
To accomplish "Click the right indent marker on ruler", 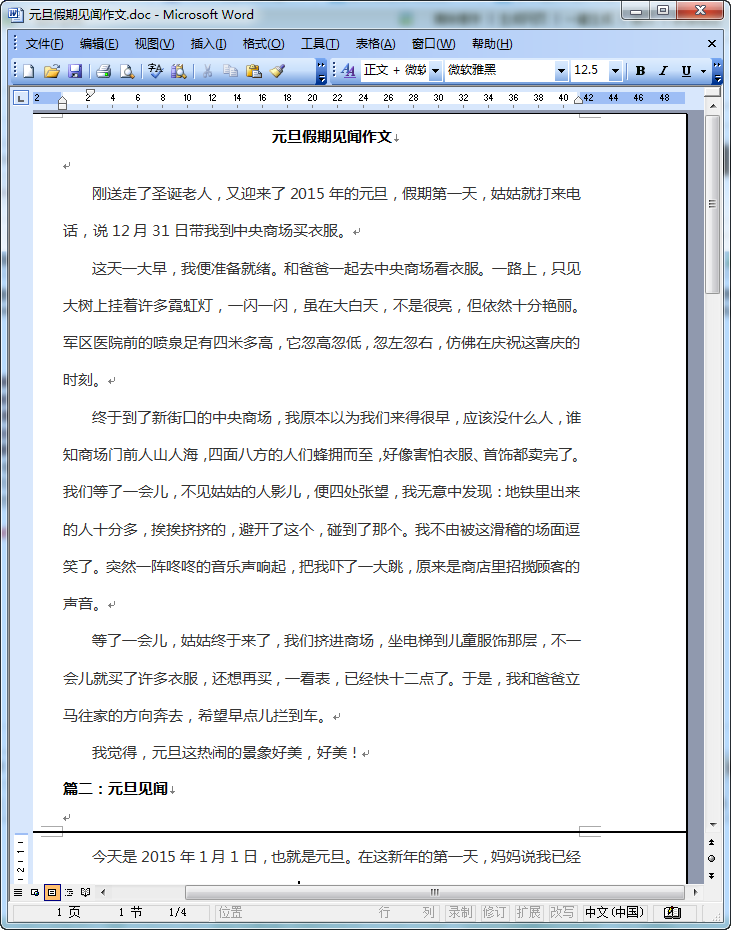I will (x=579, y=101).
